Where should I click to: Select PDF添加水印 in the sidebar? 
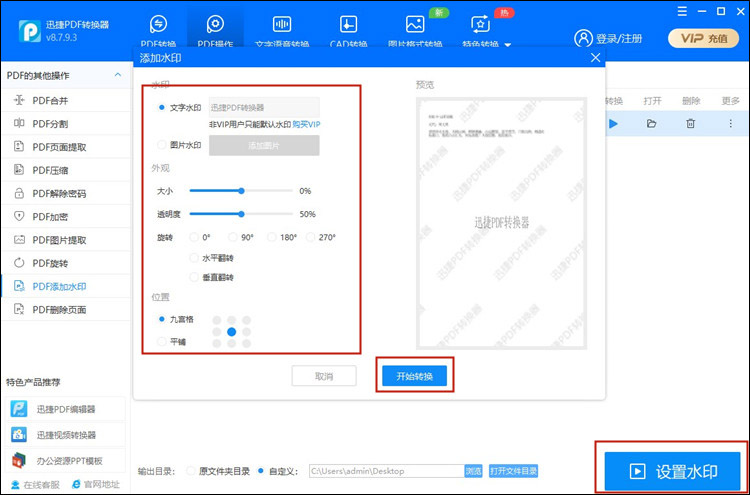coord(66,286)
